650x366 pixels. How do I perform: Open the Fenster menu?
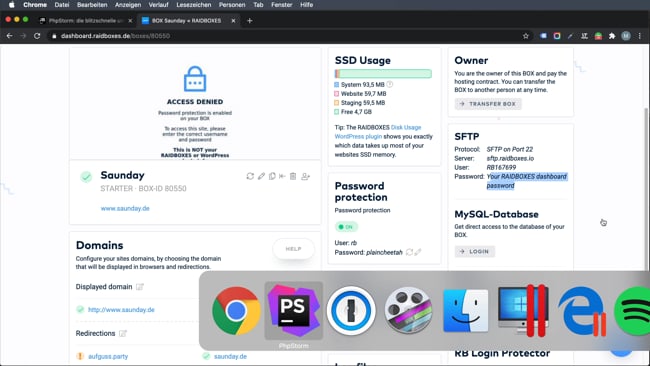[281, 5]
